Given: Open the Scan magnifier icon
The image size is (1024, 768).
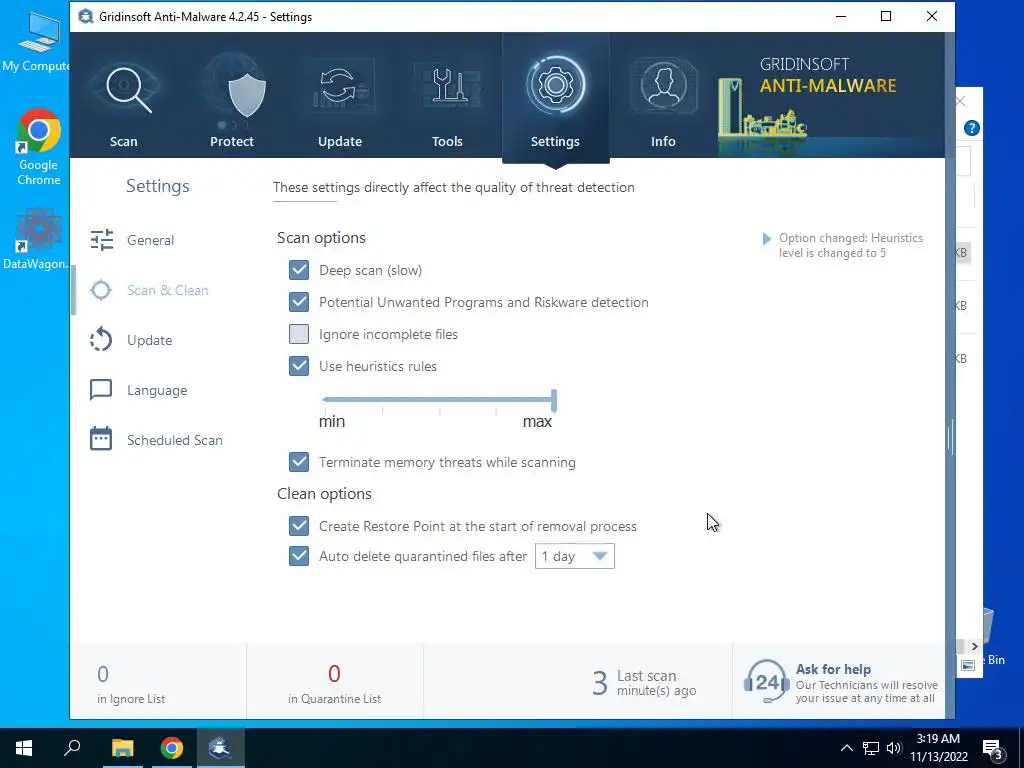Looking at the screenshot, I should (128, 89).
